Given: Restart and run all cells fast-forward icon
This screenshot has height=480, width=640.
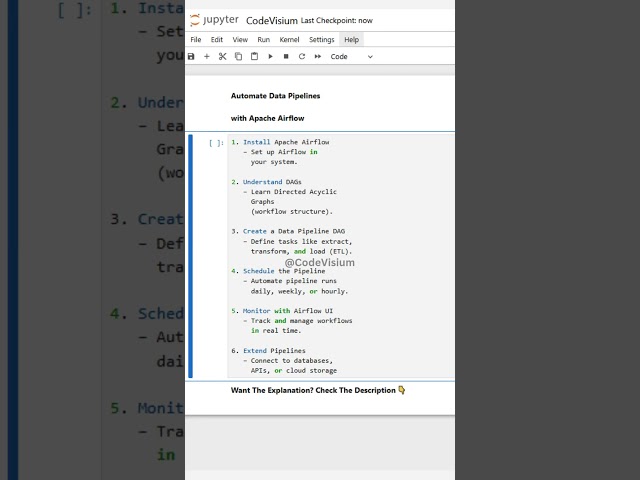Looking at the screenshot, I should 318,56.
